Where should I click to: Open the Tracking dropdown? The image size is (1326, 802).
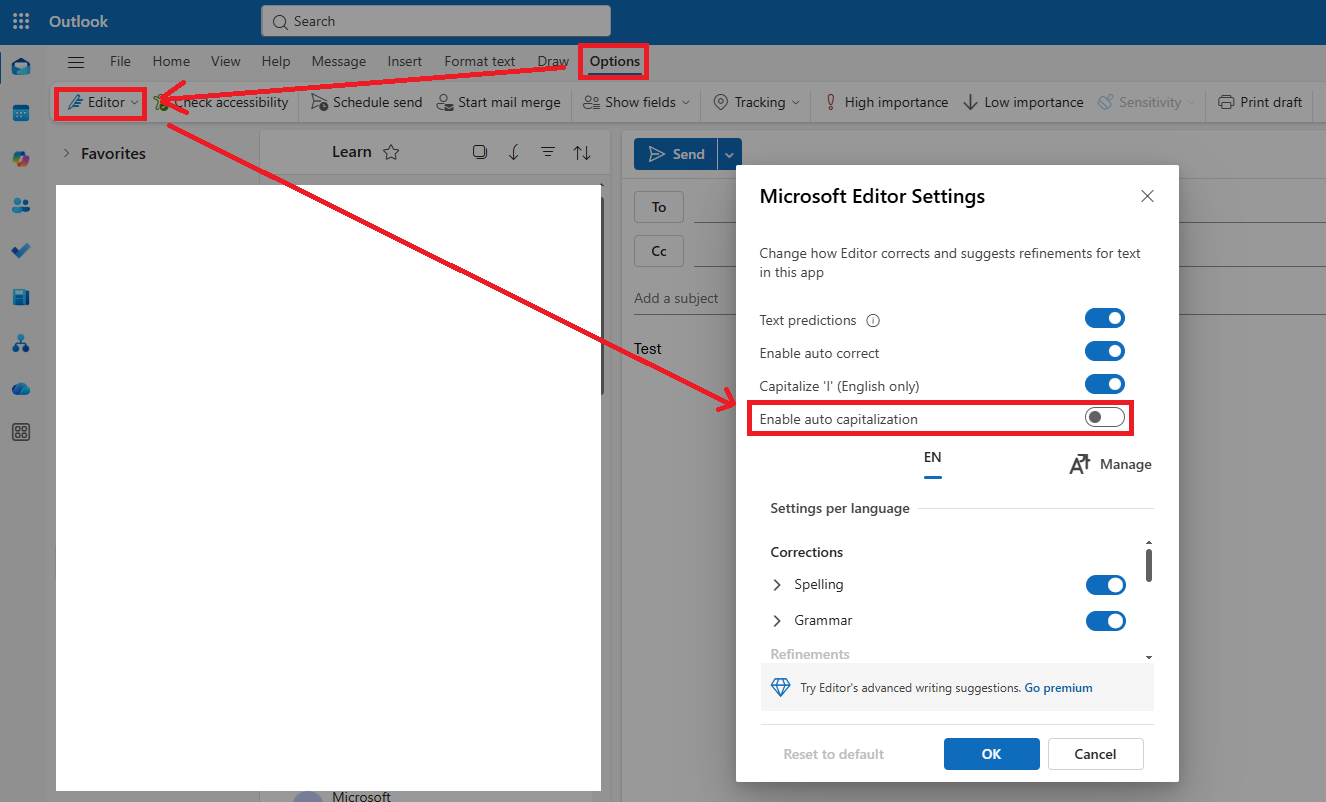pos(756,102)
